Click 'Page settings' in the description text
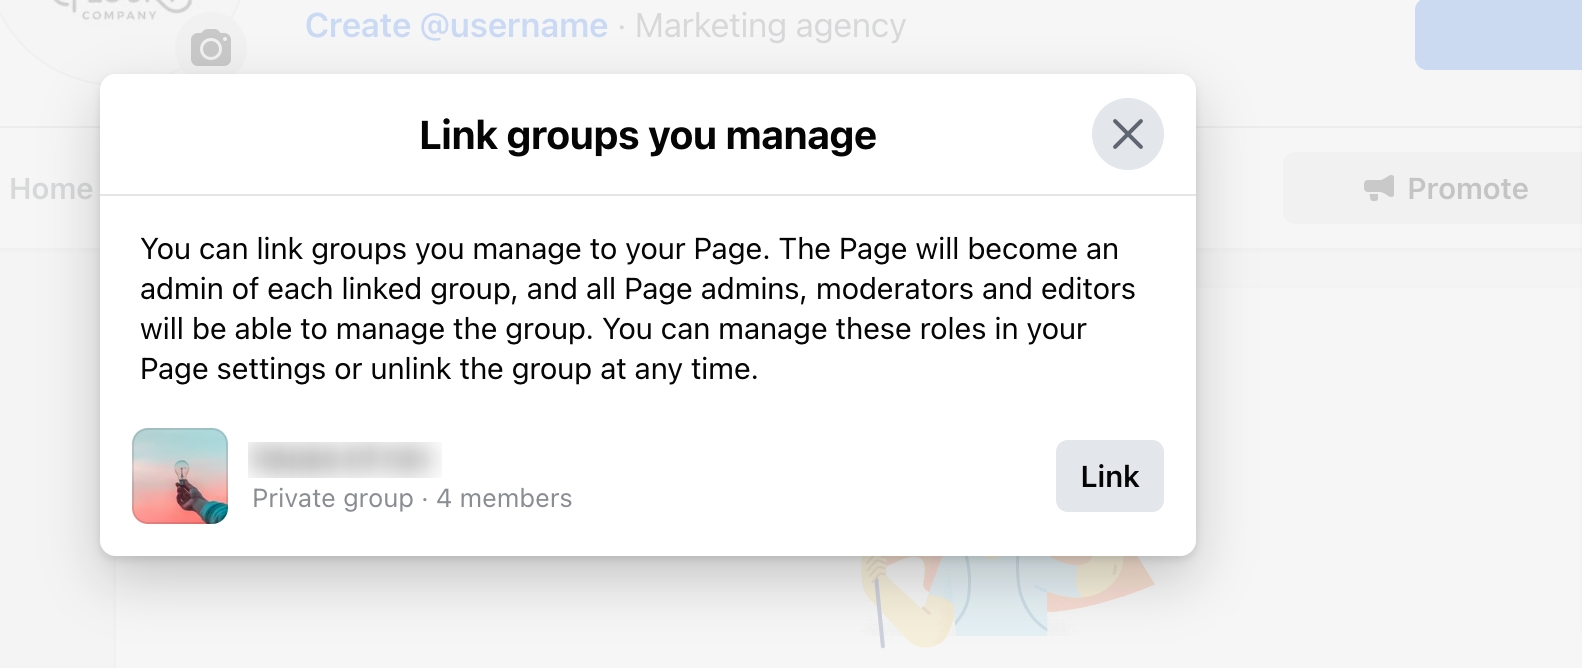The width and height of the screenshot is (1582, 668). 233,369
